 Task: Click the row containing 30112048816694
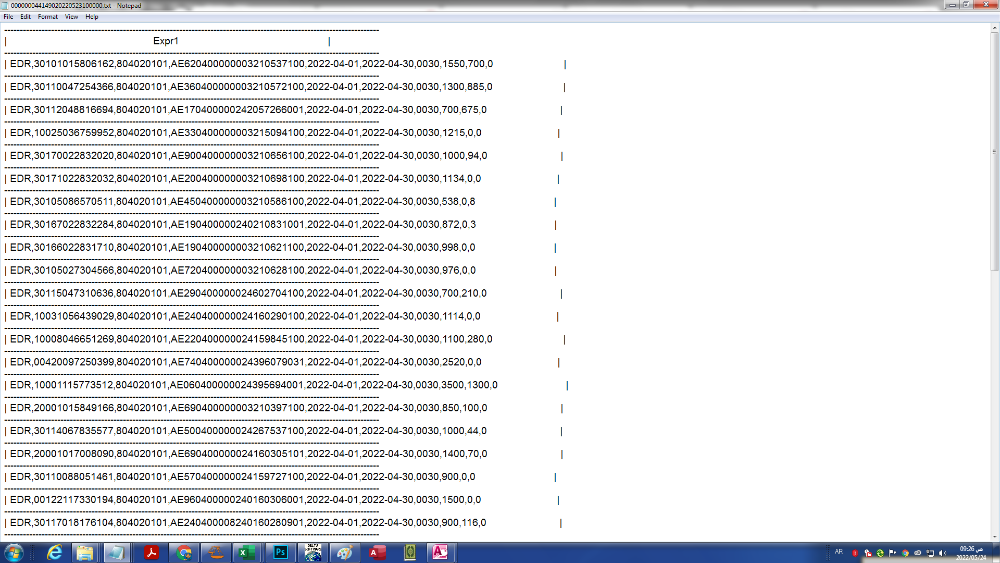pyautogui.click(x=248, y=110)
